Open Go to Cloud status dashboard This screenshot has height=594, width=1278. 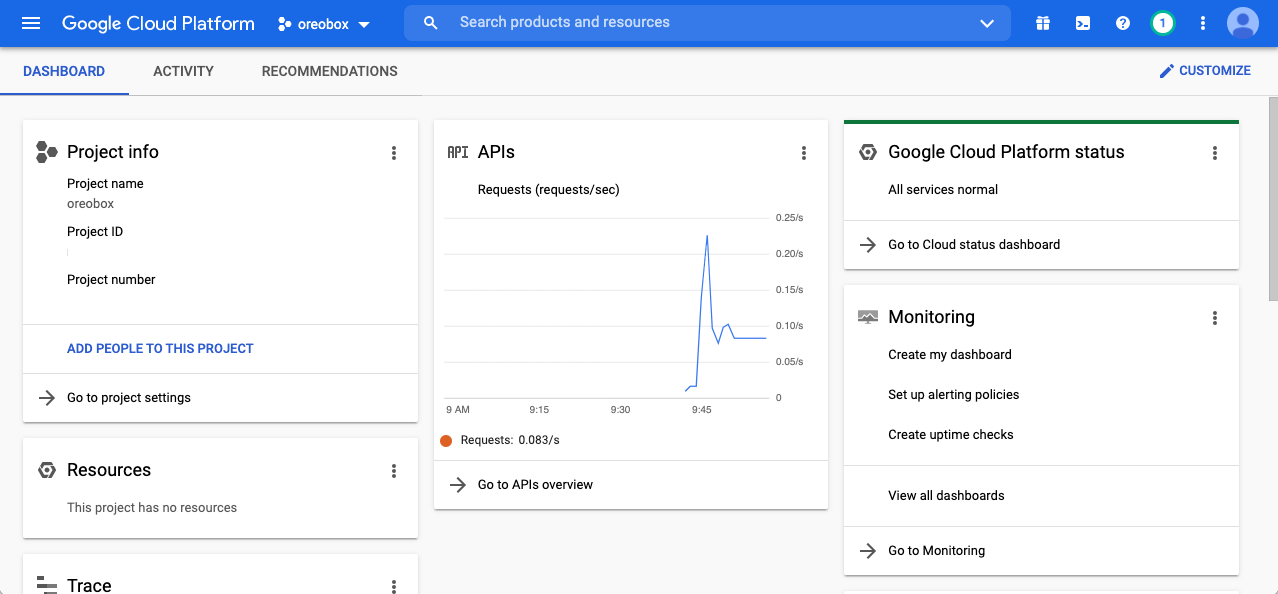974,244
